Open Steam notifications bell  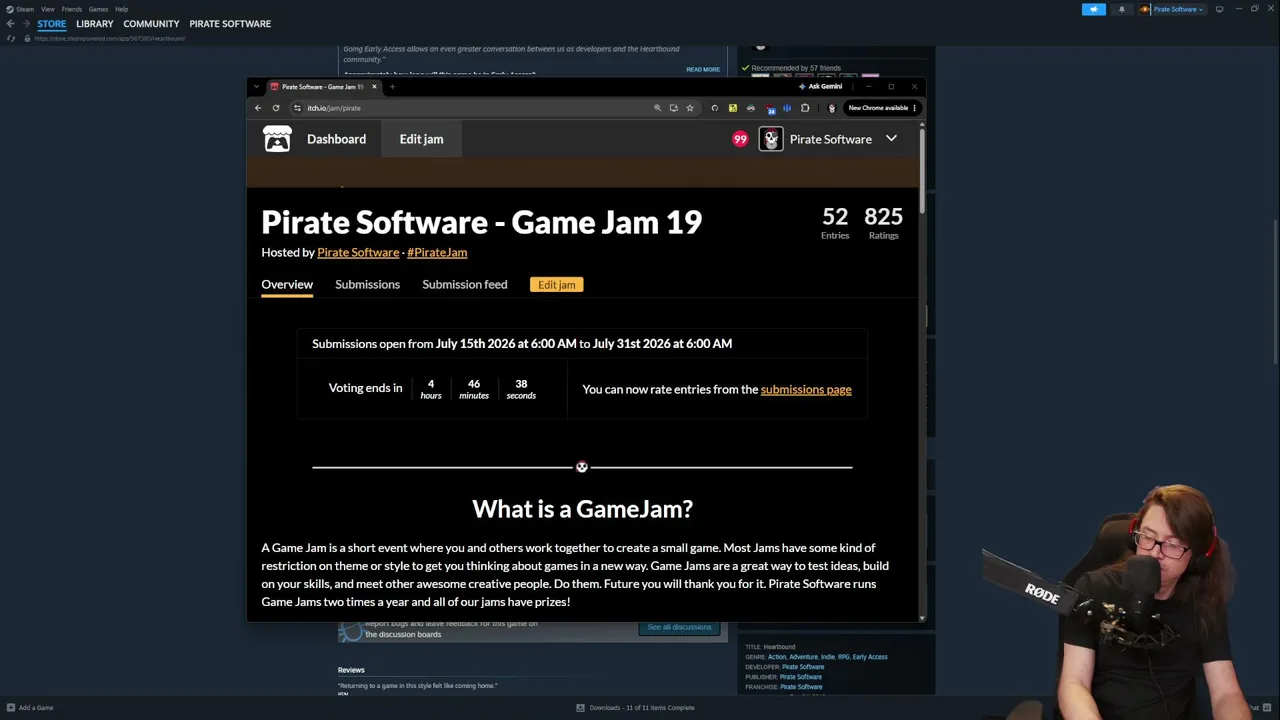(1121, 9)
